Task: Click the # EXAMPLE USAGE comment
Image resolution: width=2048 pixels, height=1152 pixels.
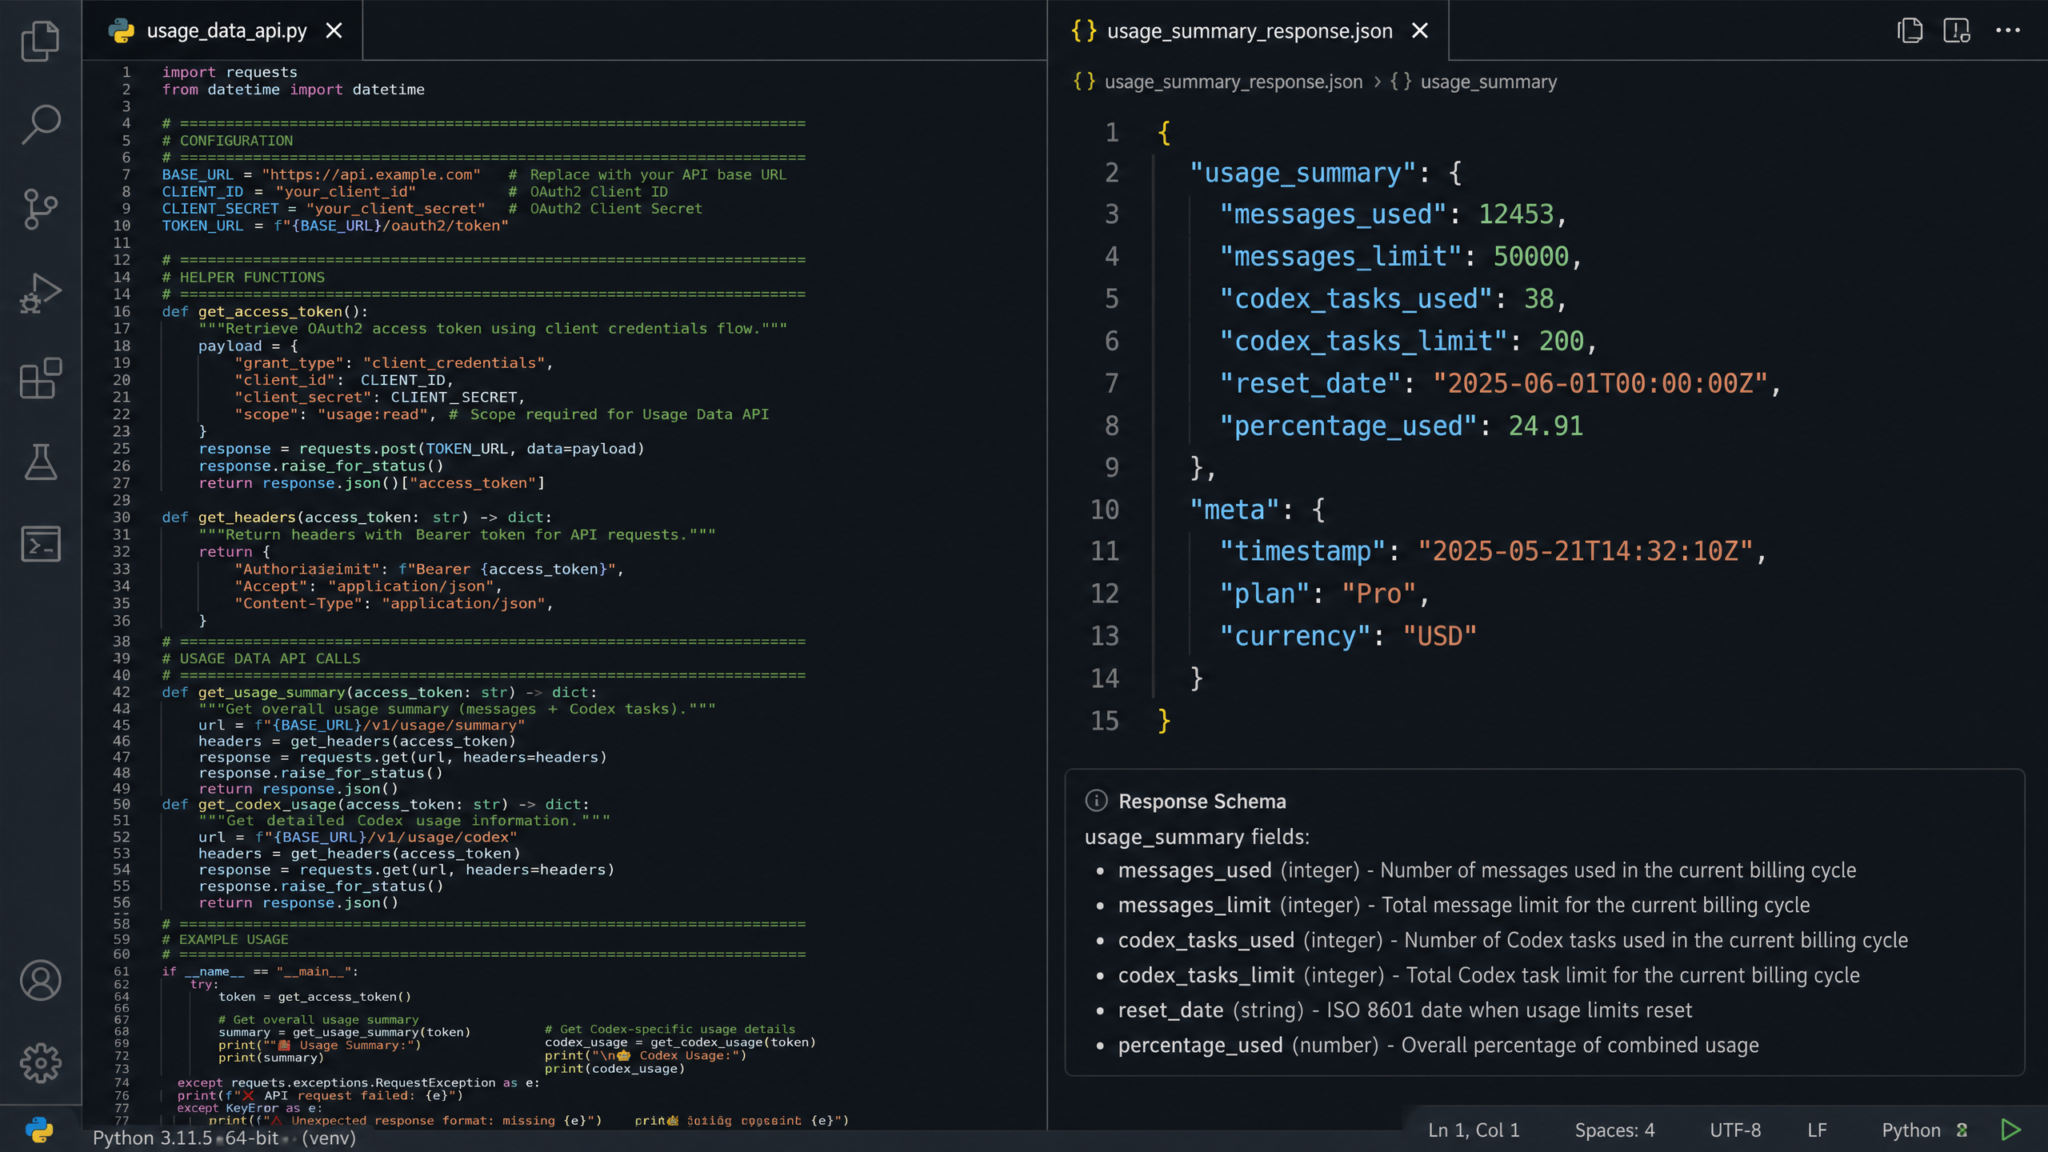Action: (225, 940)
